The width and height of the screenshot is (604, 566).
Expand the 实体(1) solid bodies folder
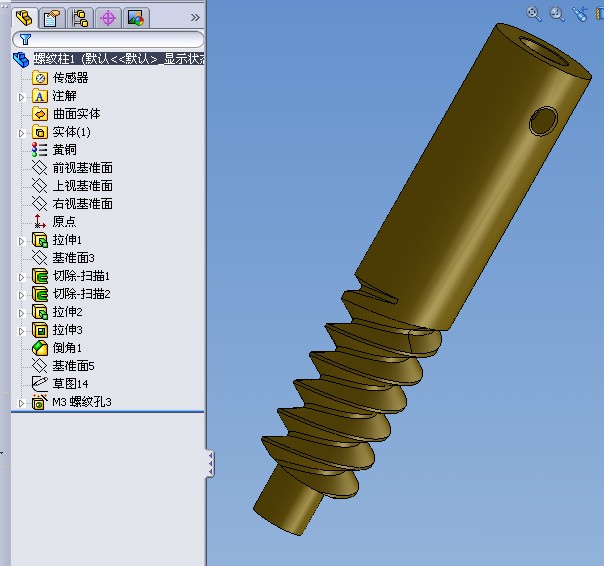point(22,133)
